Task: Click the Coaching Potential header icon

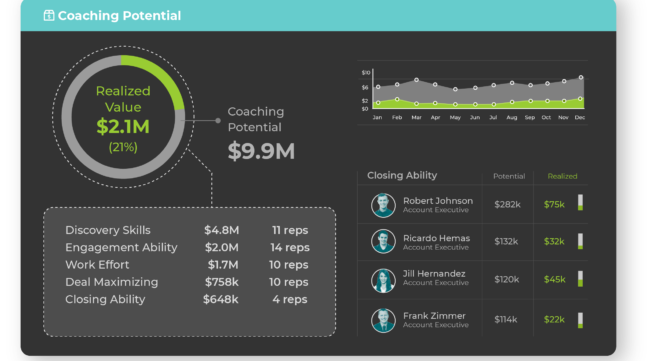Action: pos(49,15)
